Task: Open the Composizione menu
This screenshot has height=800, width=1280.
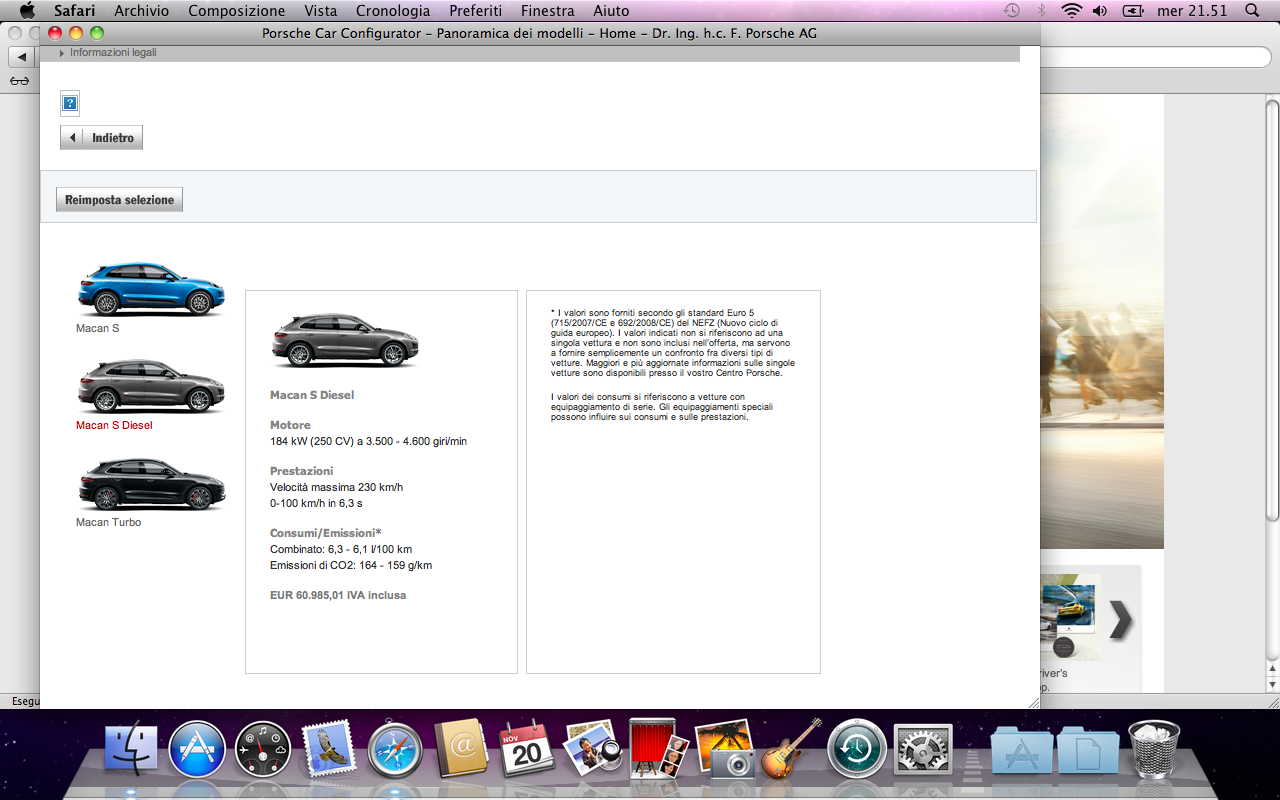Action: click(236, 11)
